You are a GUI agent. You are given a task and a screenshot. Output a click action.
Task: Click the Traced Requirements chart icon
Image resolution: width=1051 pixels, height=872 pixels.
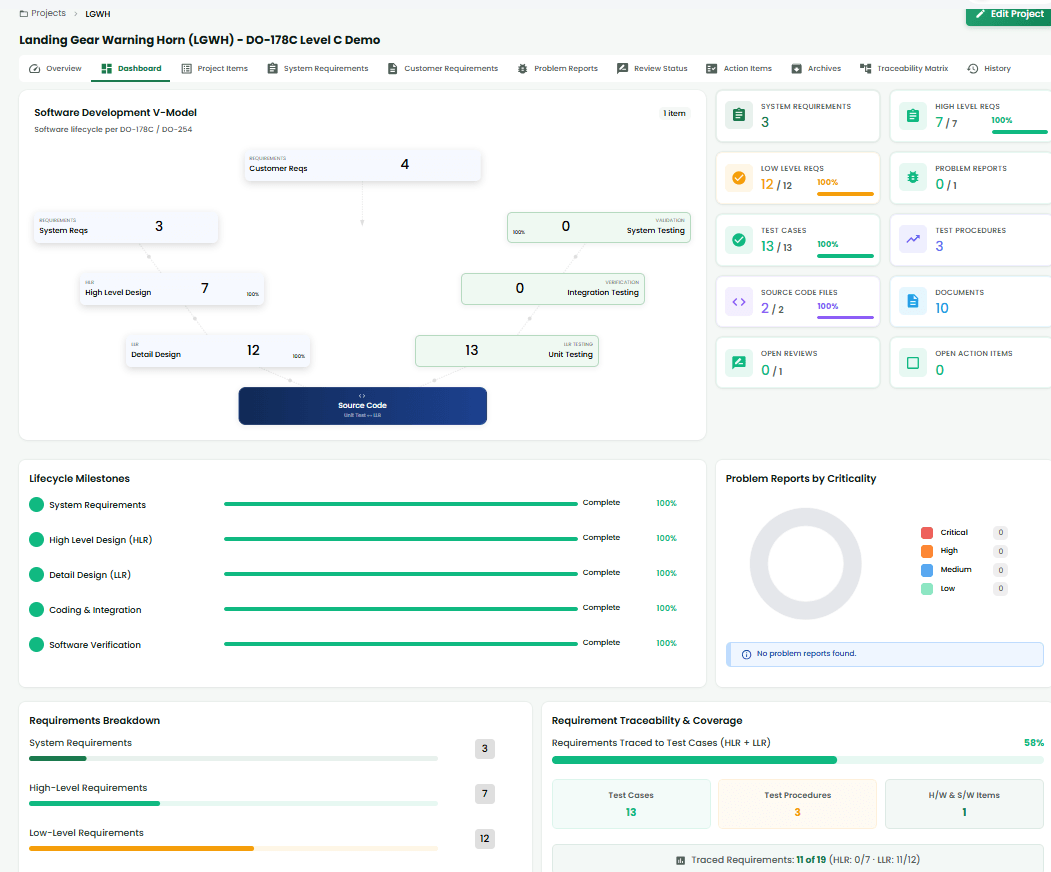tap(680, 860)
